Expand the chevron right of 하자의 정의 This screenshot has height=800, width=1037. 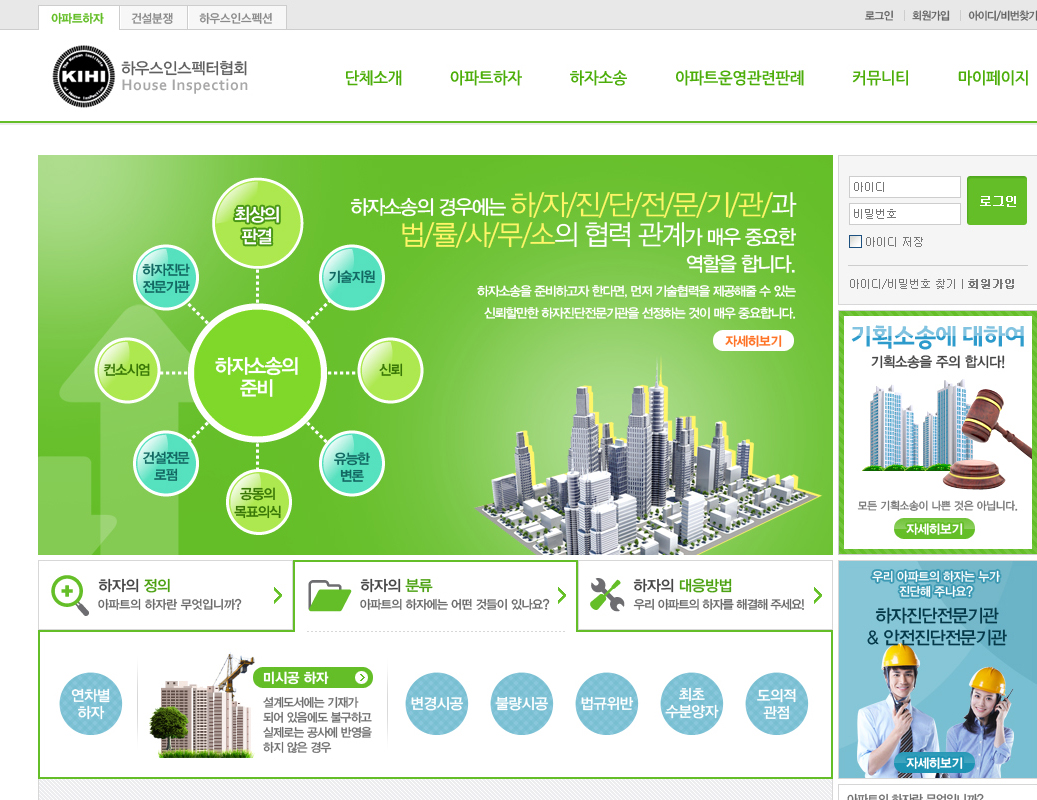point(278,595)
